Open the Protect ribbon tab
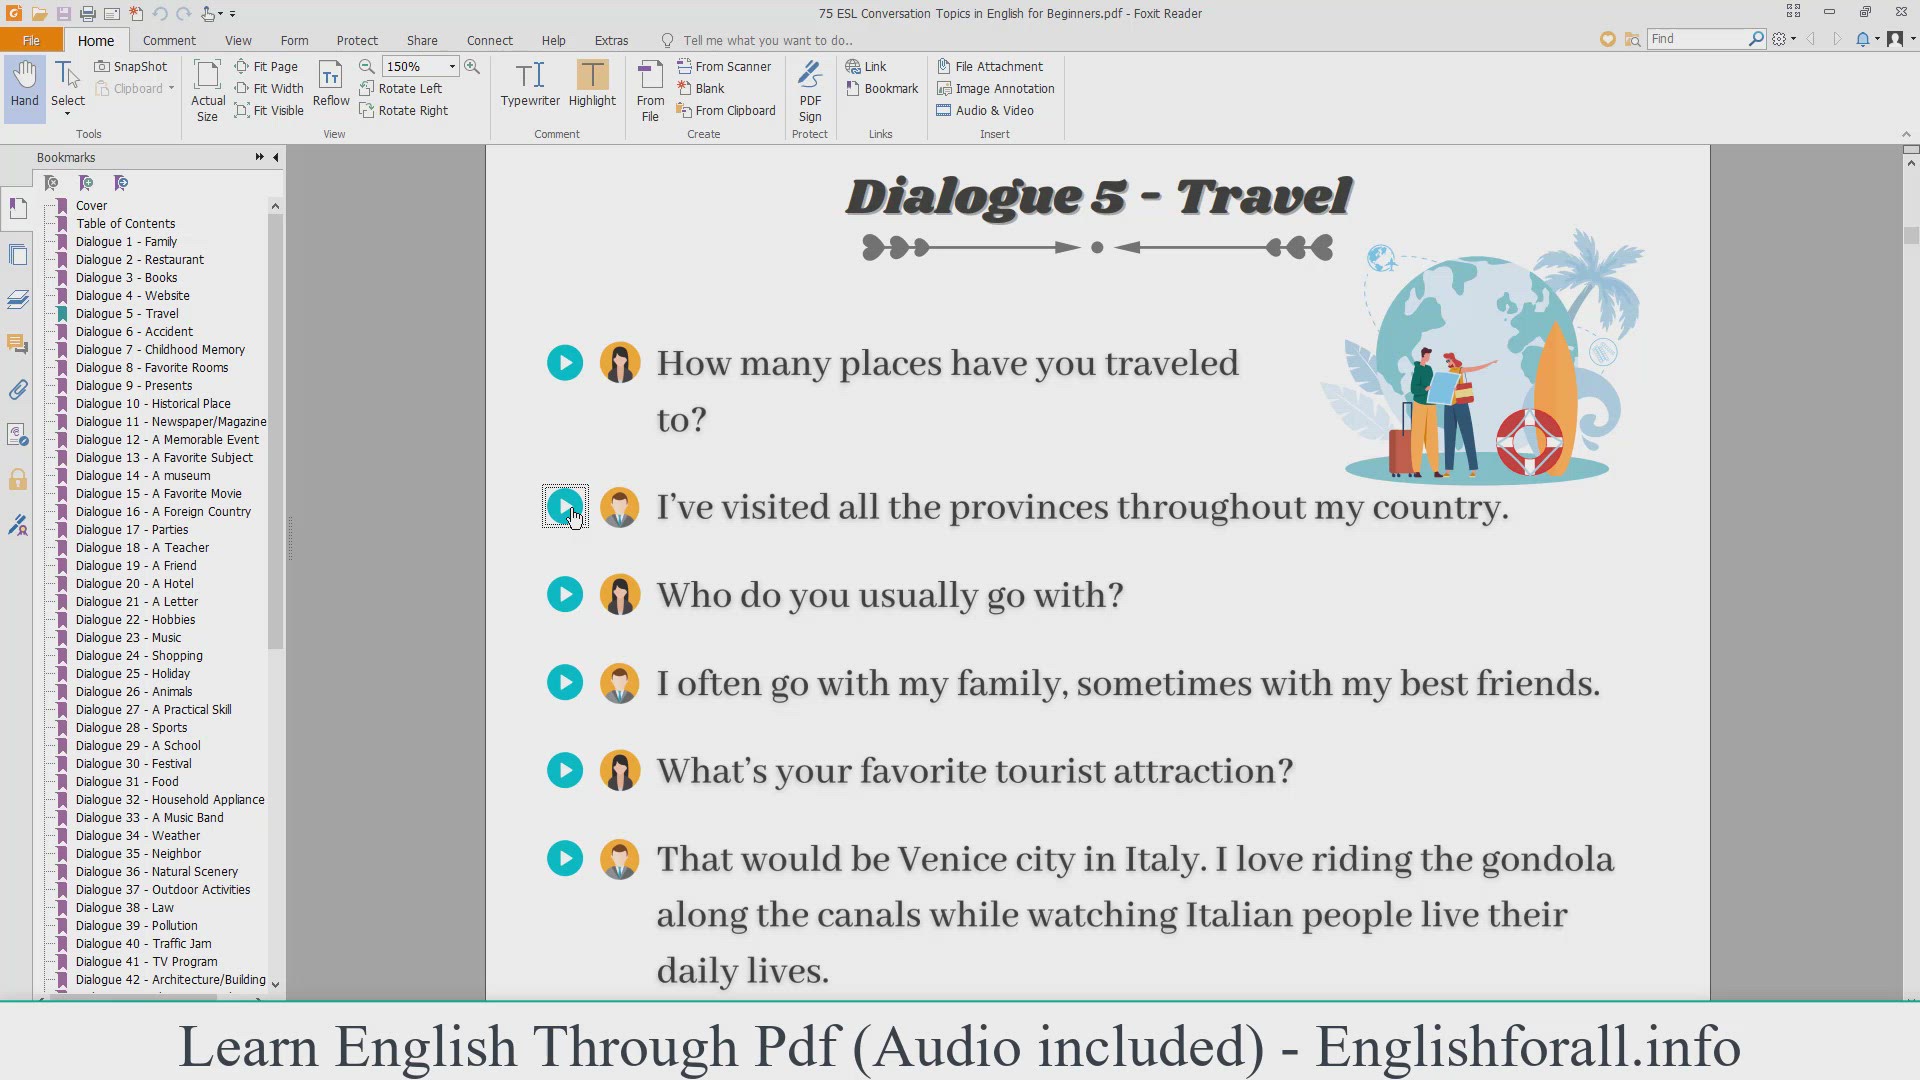This screenshot has height=1080, width=1920. point(357,40)
